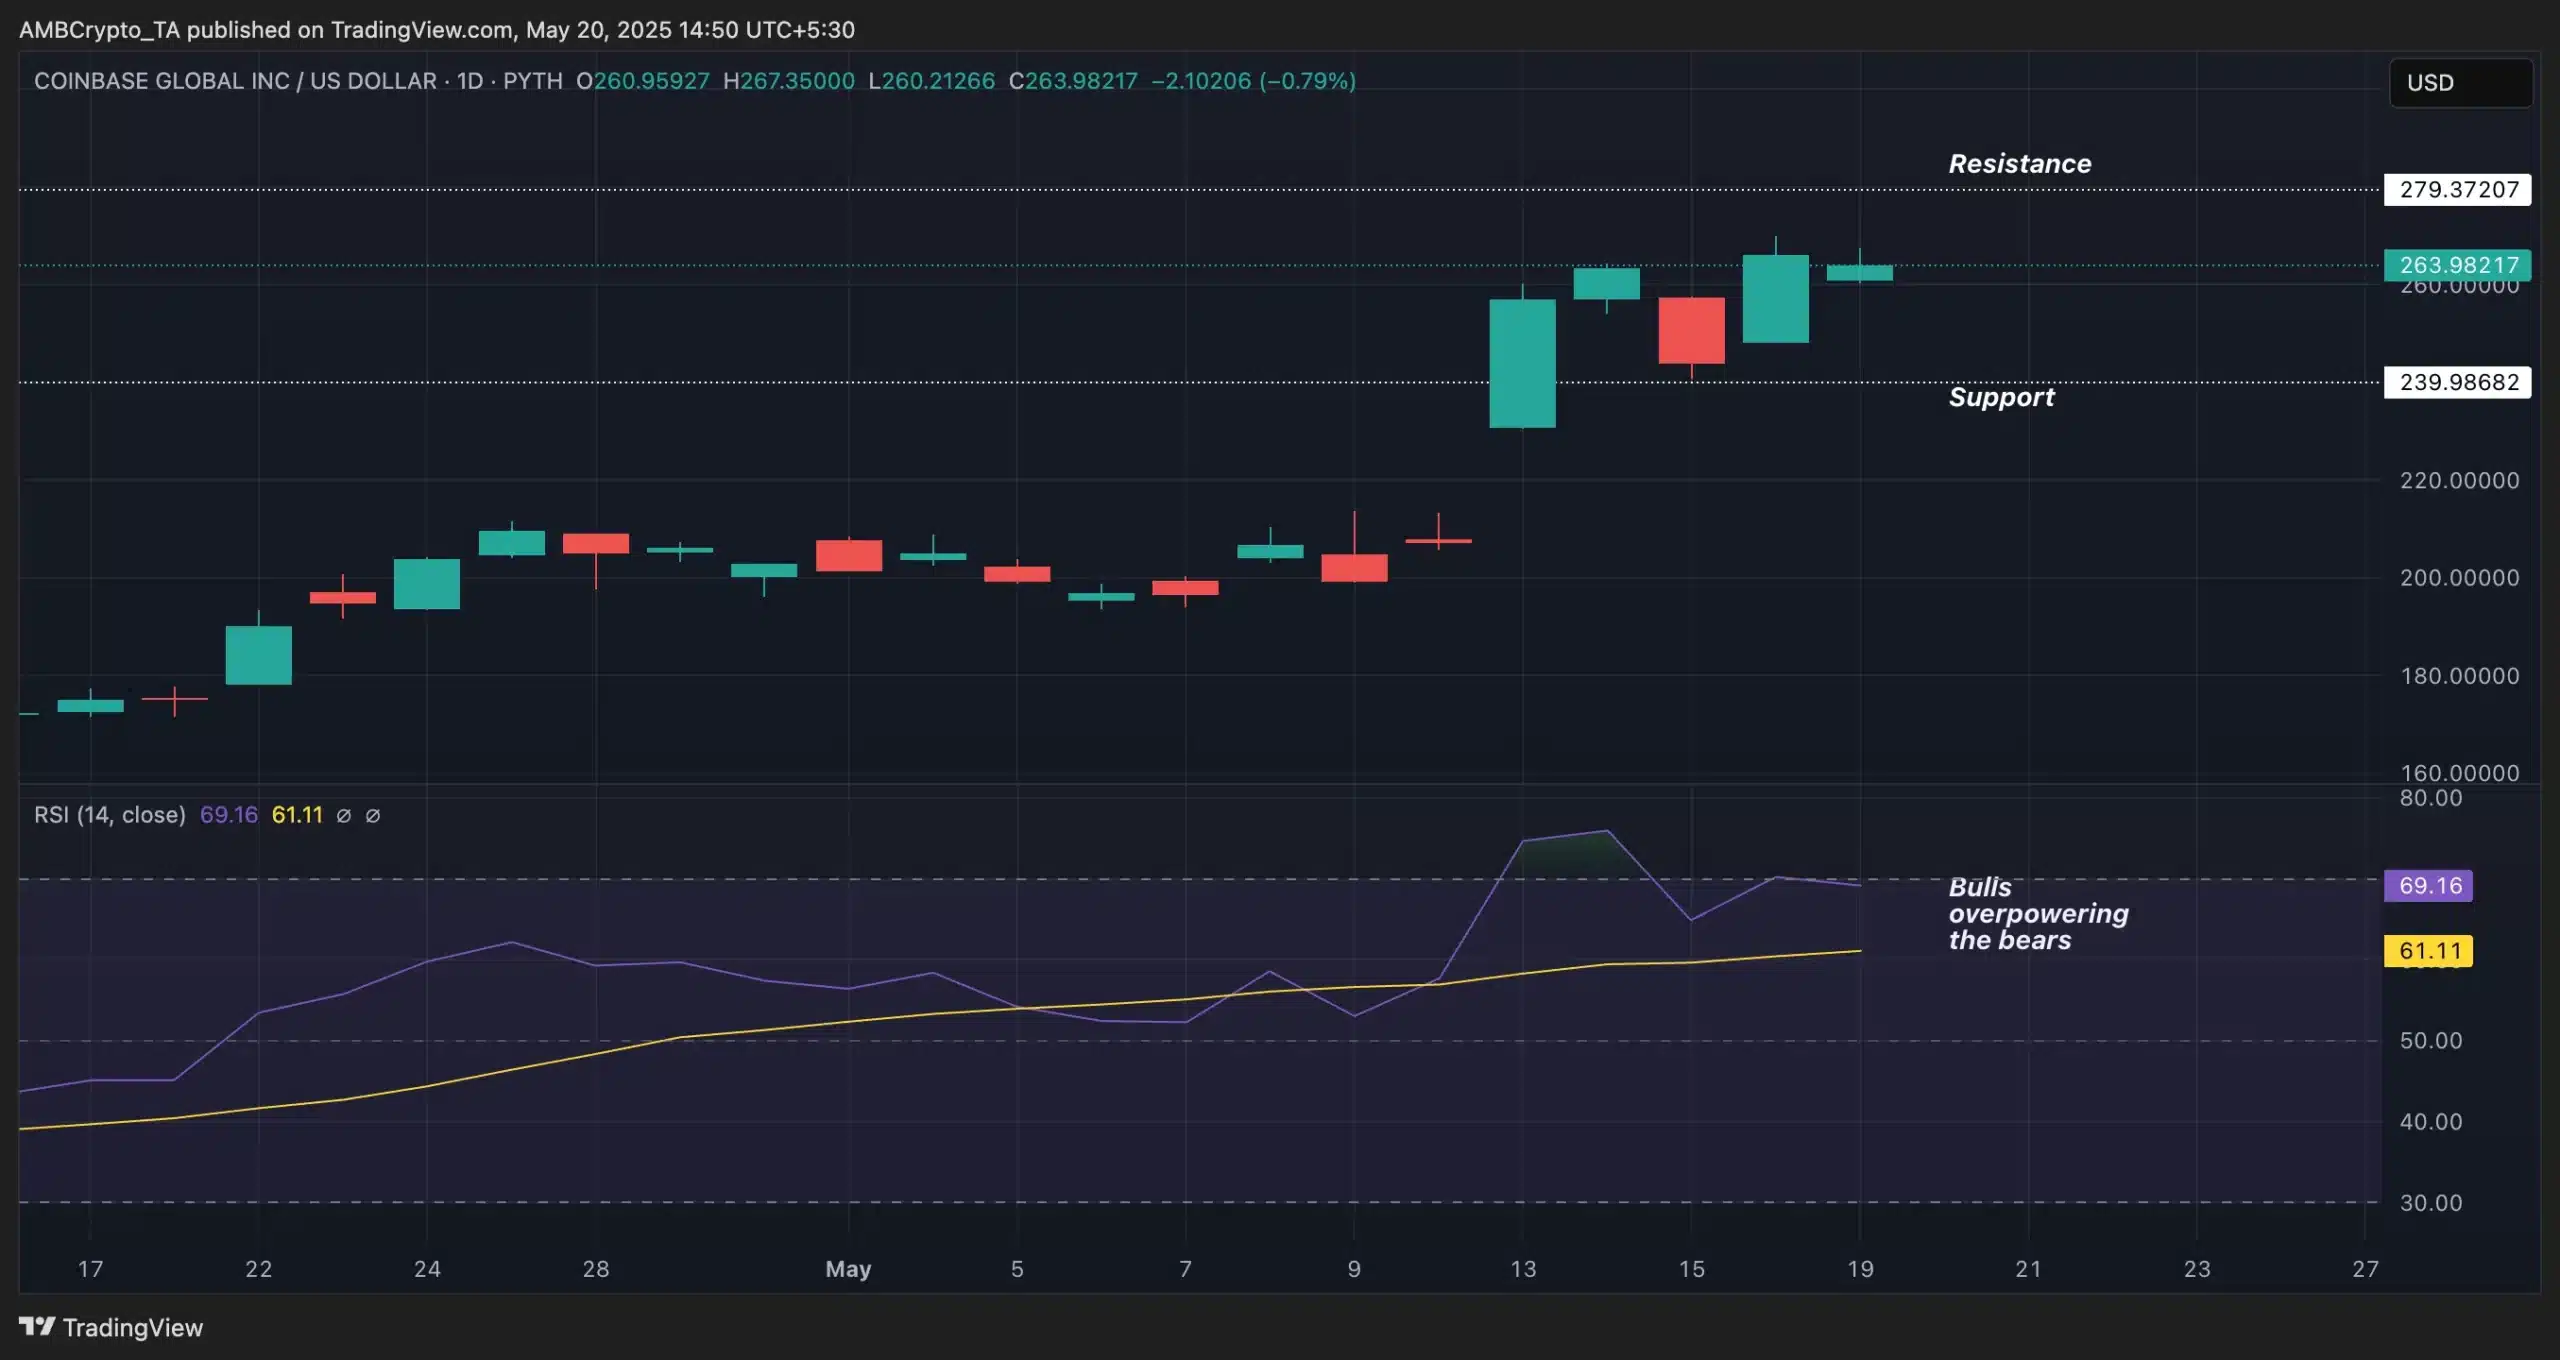Image resolution: width=2560 pixels, height=1360 pixels.
Task: Click the 239.98682 support price label
Action: coord(2458,382)
